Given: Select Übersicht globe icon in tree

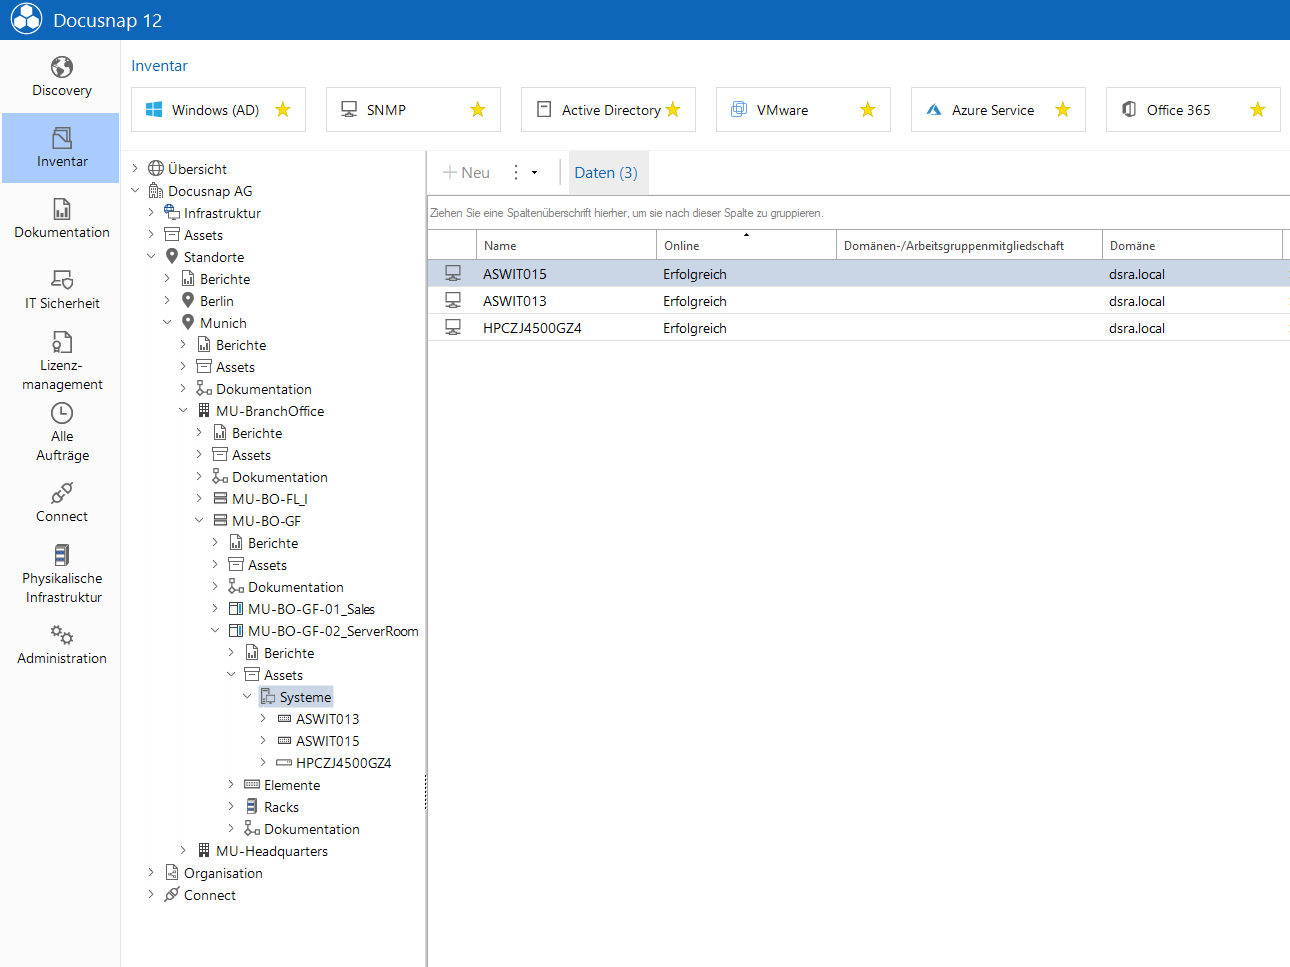Looking at the screenshot, I should (156, 169).
